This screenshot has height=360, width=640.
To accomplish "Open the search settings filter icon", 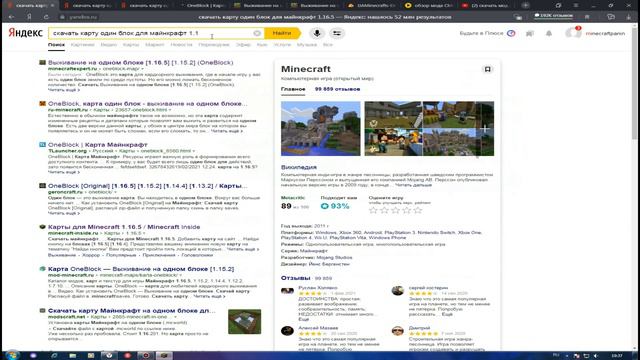I will point(337,33).
